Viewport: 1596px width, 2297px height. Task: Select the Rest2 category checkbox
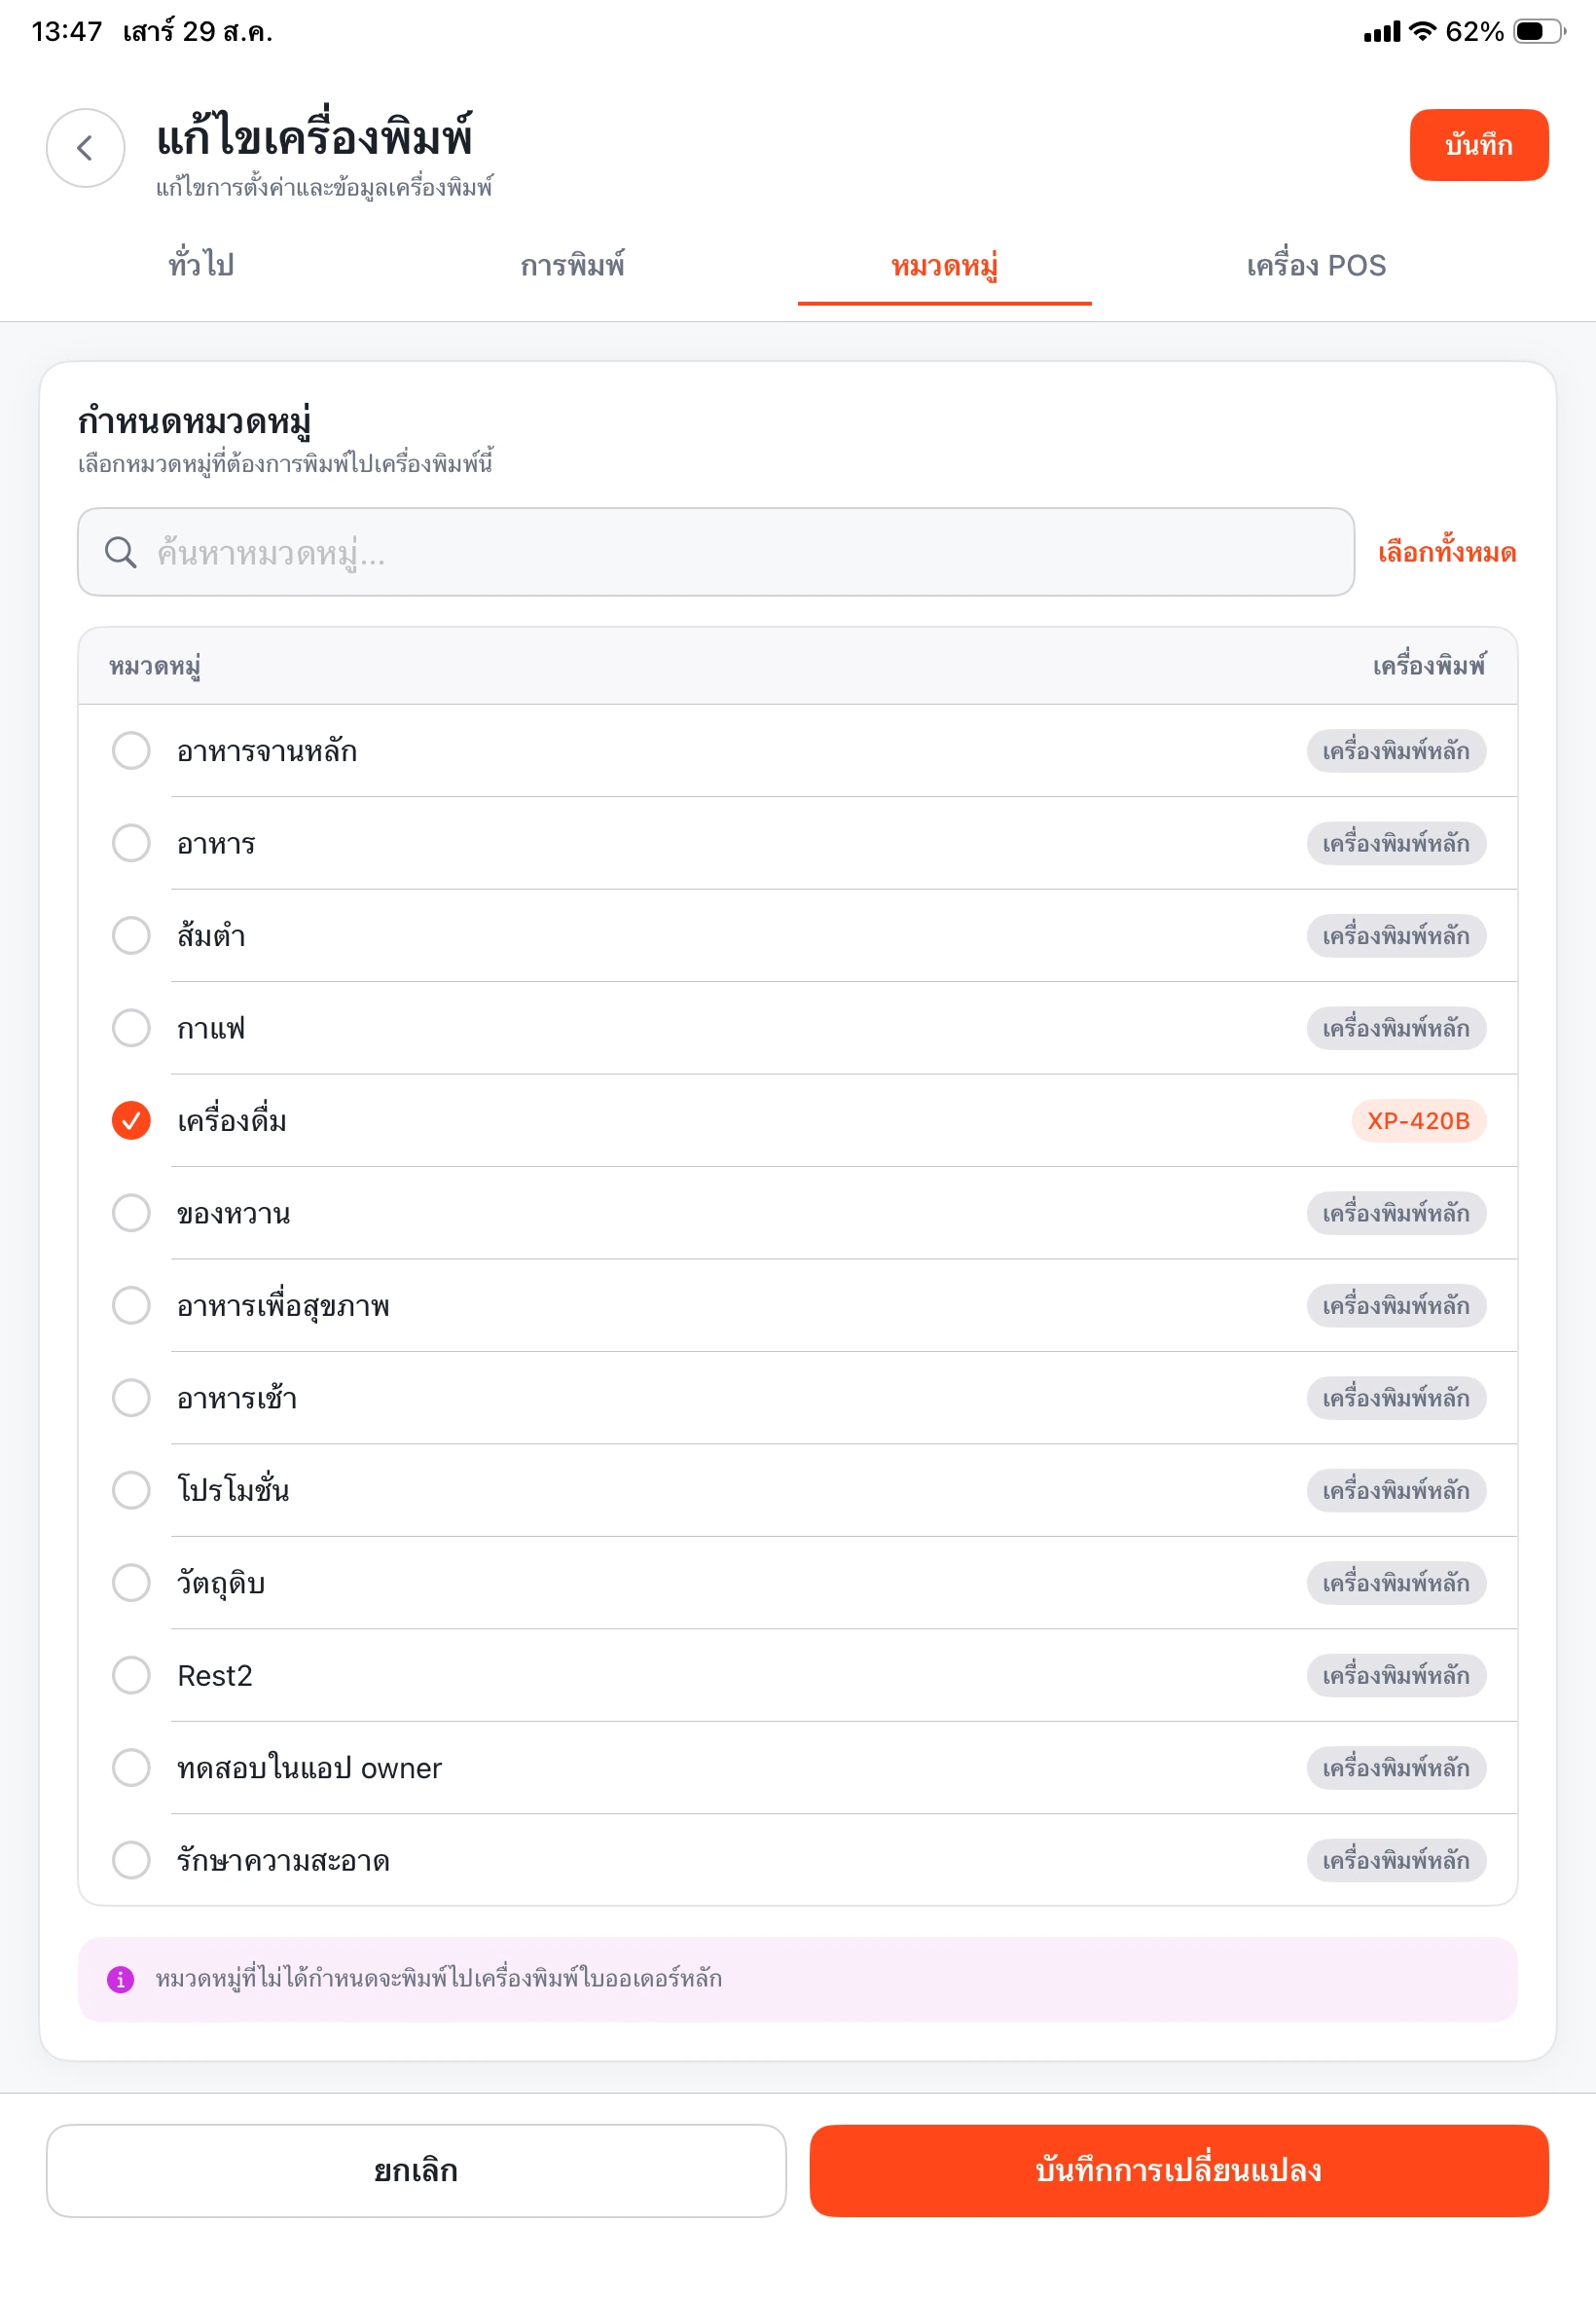click(131, 1675)
